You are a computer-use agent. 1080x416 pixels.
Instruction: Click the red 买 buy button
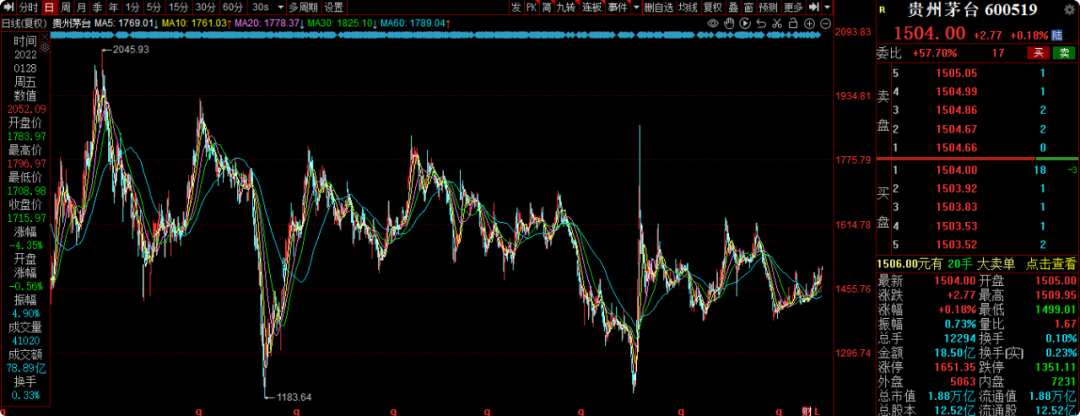point(1041,52)
